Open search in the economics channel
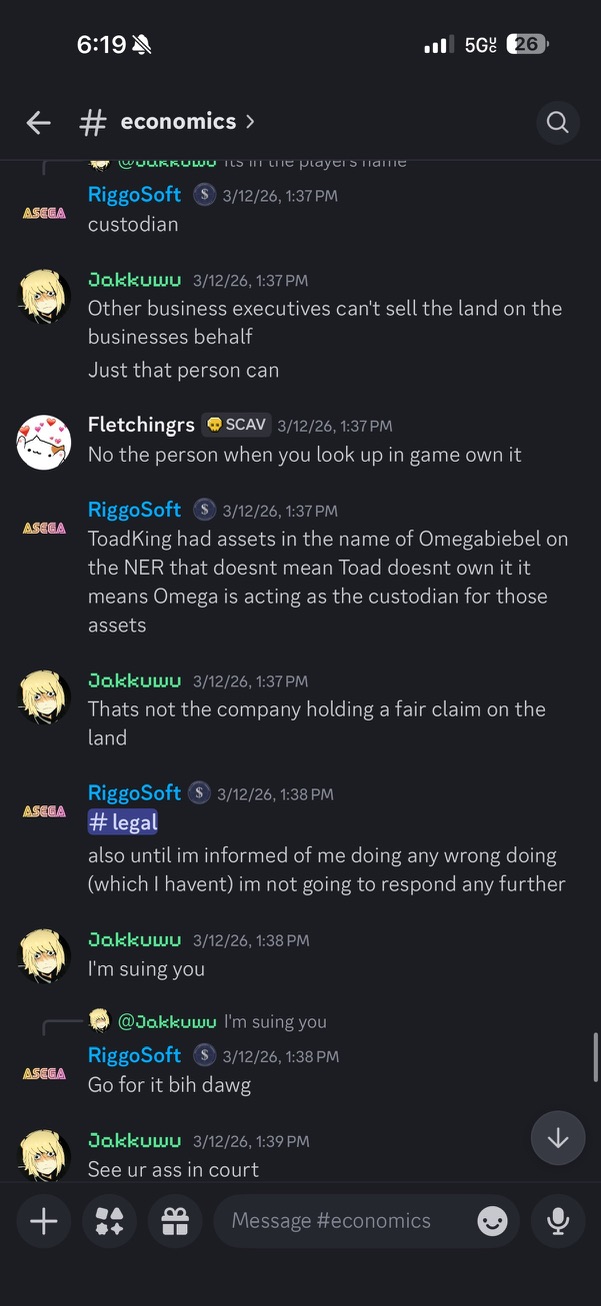601x1306 pixels. 557,122
